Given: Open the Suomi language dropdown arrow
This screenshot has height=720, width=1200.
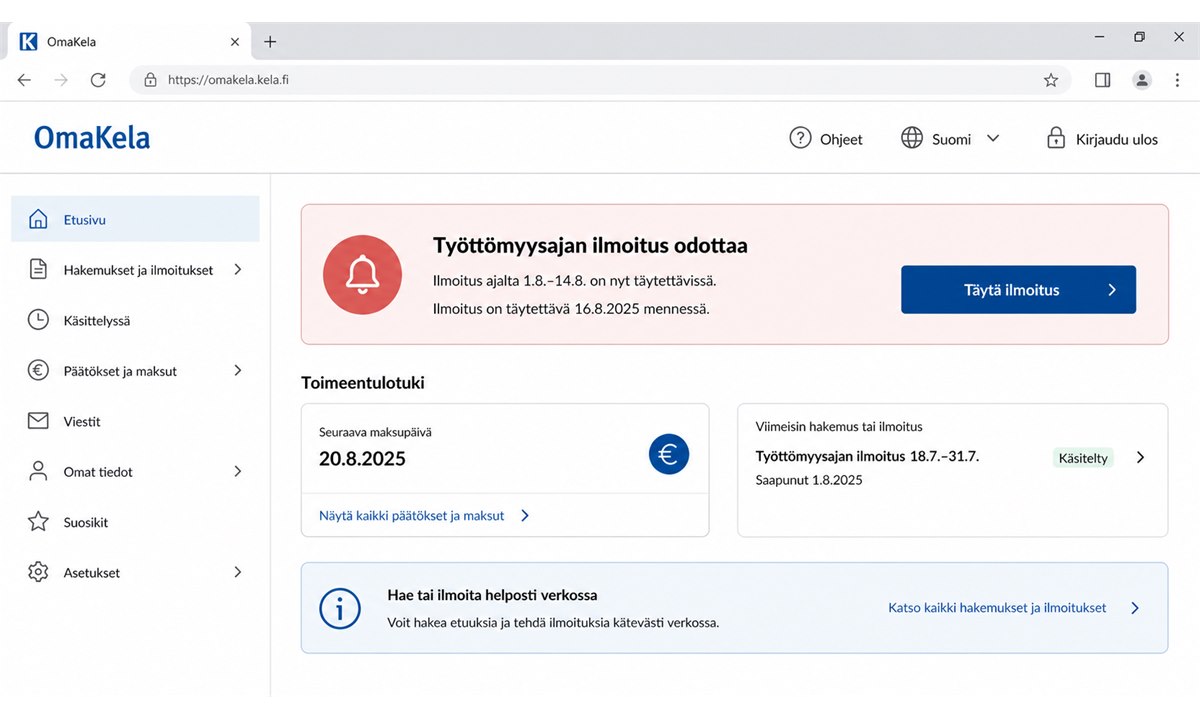Looking at the screenshot, I should tap(993, 138).
